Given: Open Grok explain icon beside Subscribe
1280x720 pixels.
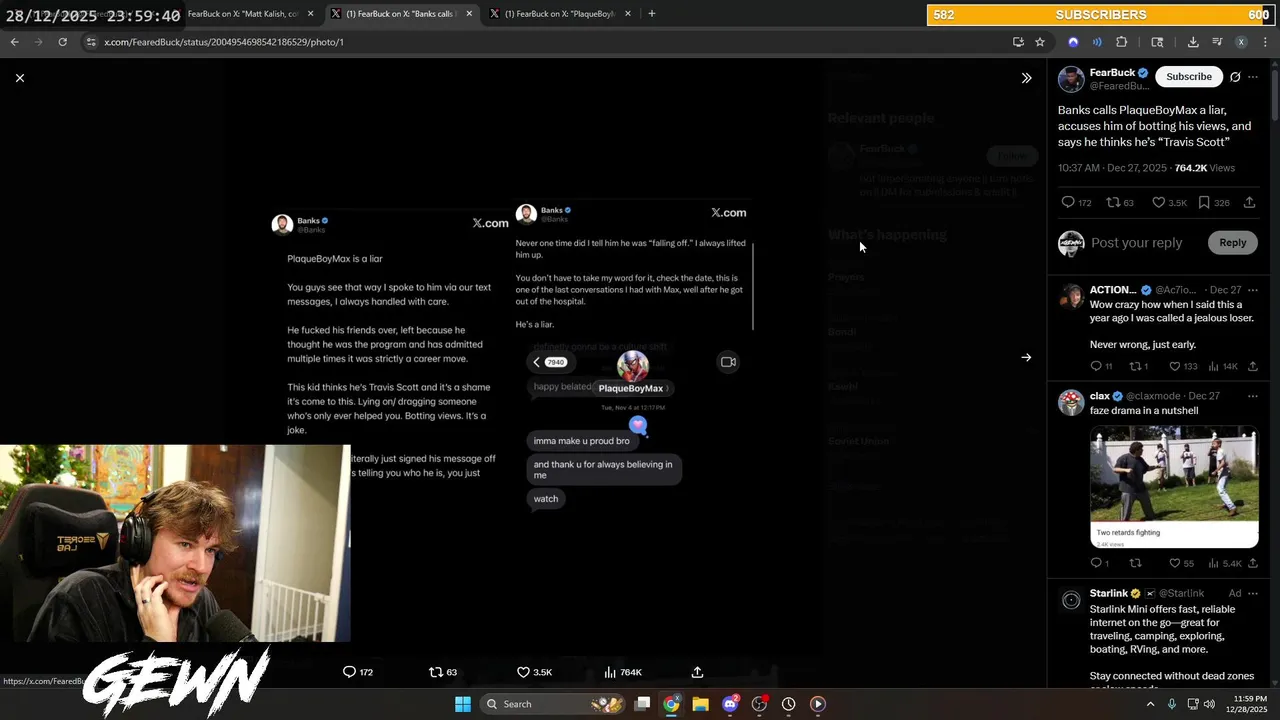Looking at the screenshot, I should [x=1235, y=77].
